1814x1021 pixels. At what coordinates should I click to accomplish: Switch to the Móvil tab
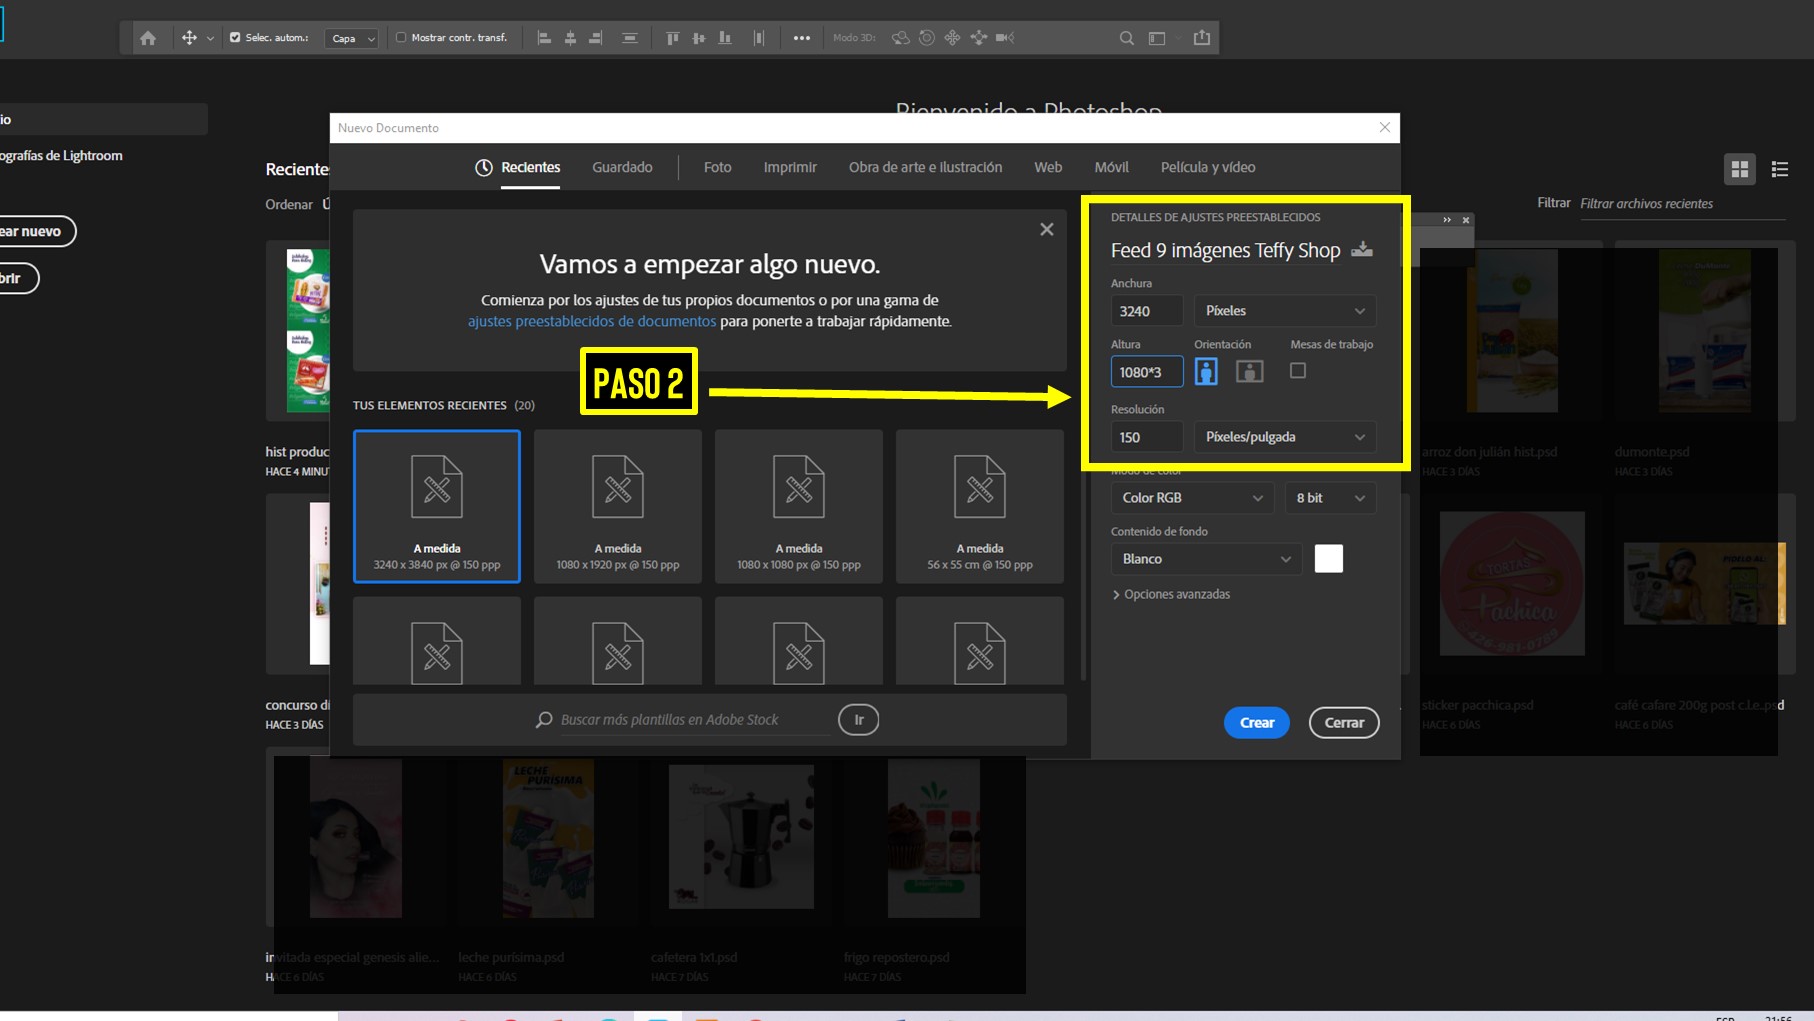(1111, 167)
